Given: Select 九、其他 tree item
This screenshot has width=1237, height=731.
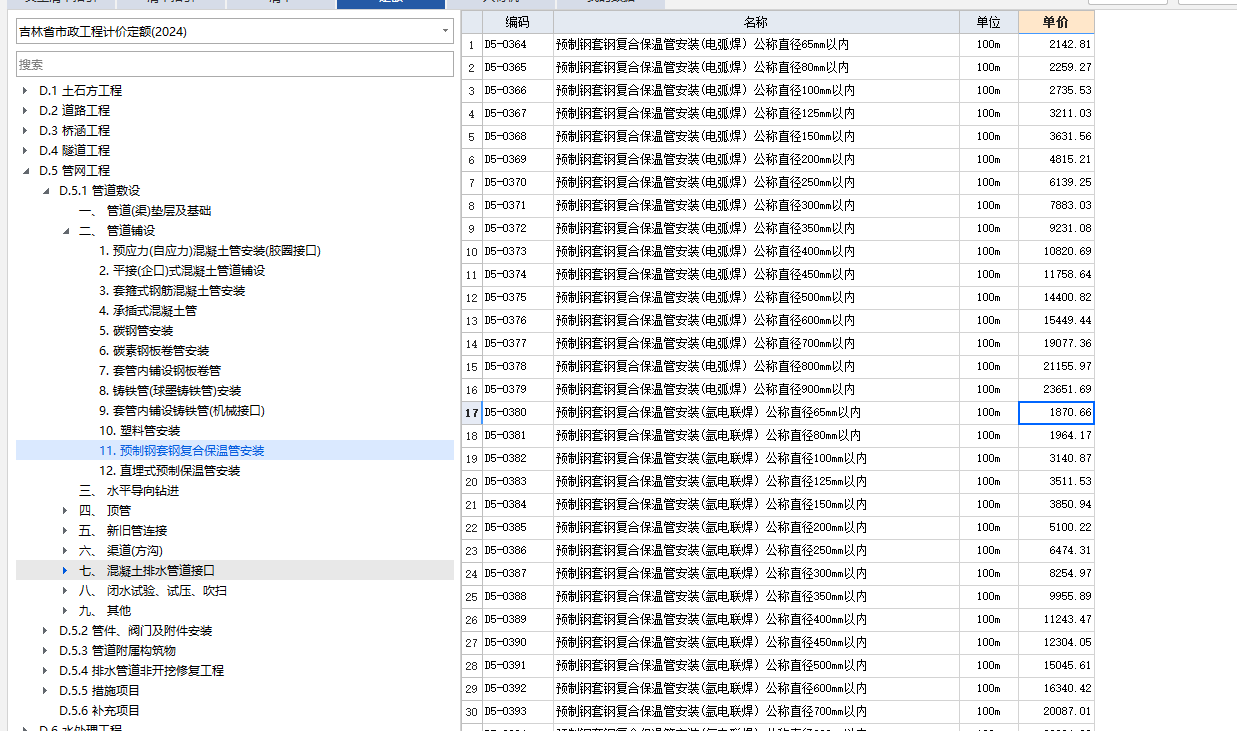Looking at the screenshot, I should (x=105, y=611).
